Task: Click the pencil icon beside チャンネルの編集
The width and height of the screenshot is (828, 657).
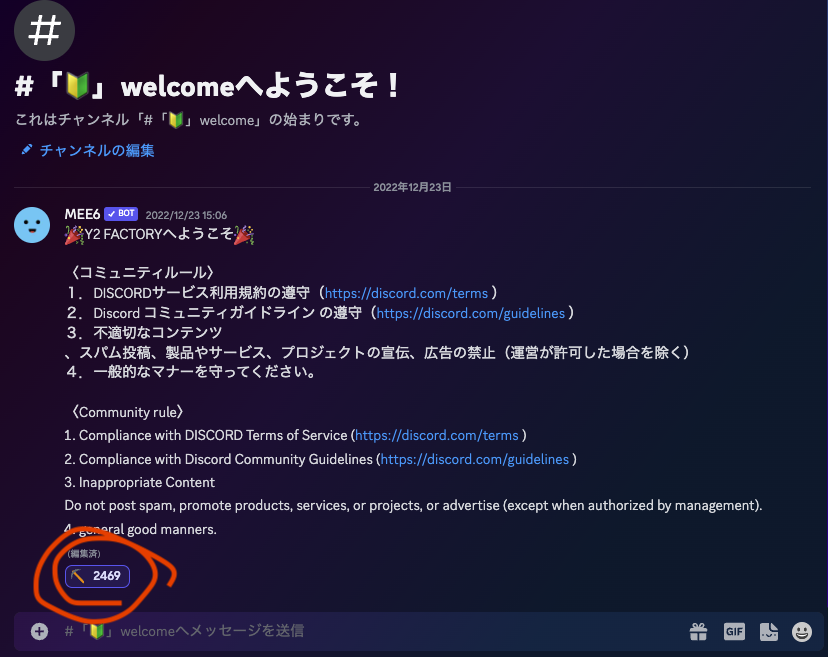Action: 26,150
